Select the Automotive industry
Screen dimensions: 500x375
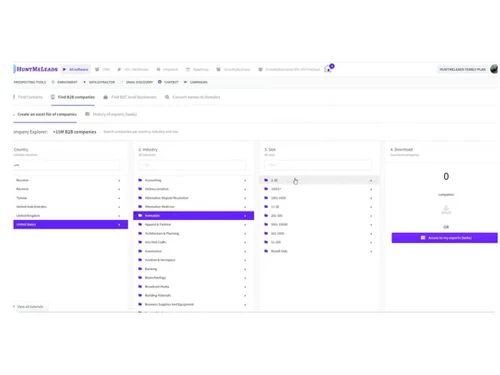coord(193,251)
